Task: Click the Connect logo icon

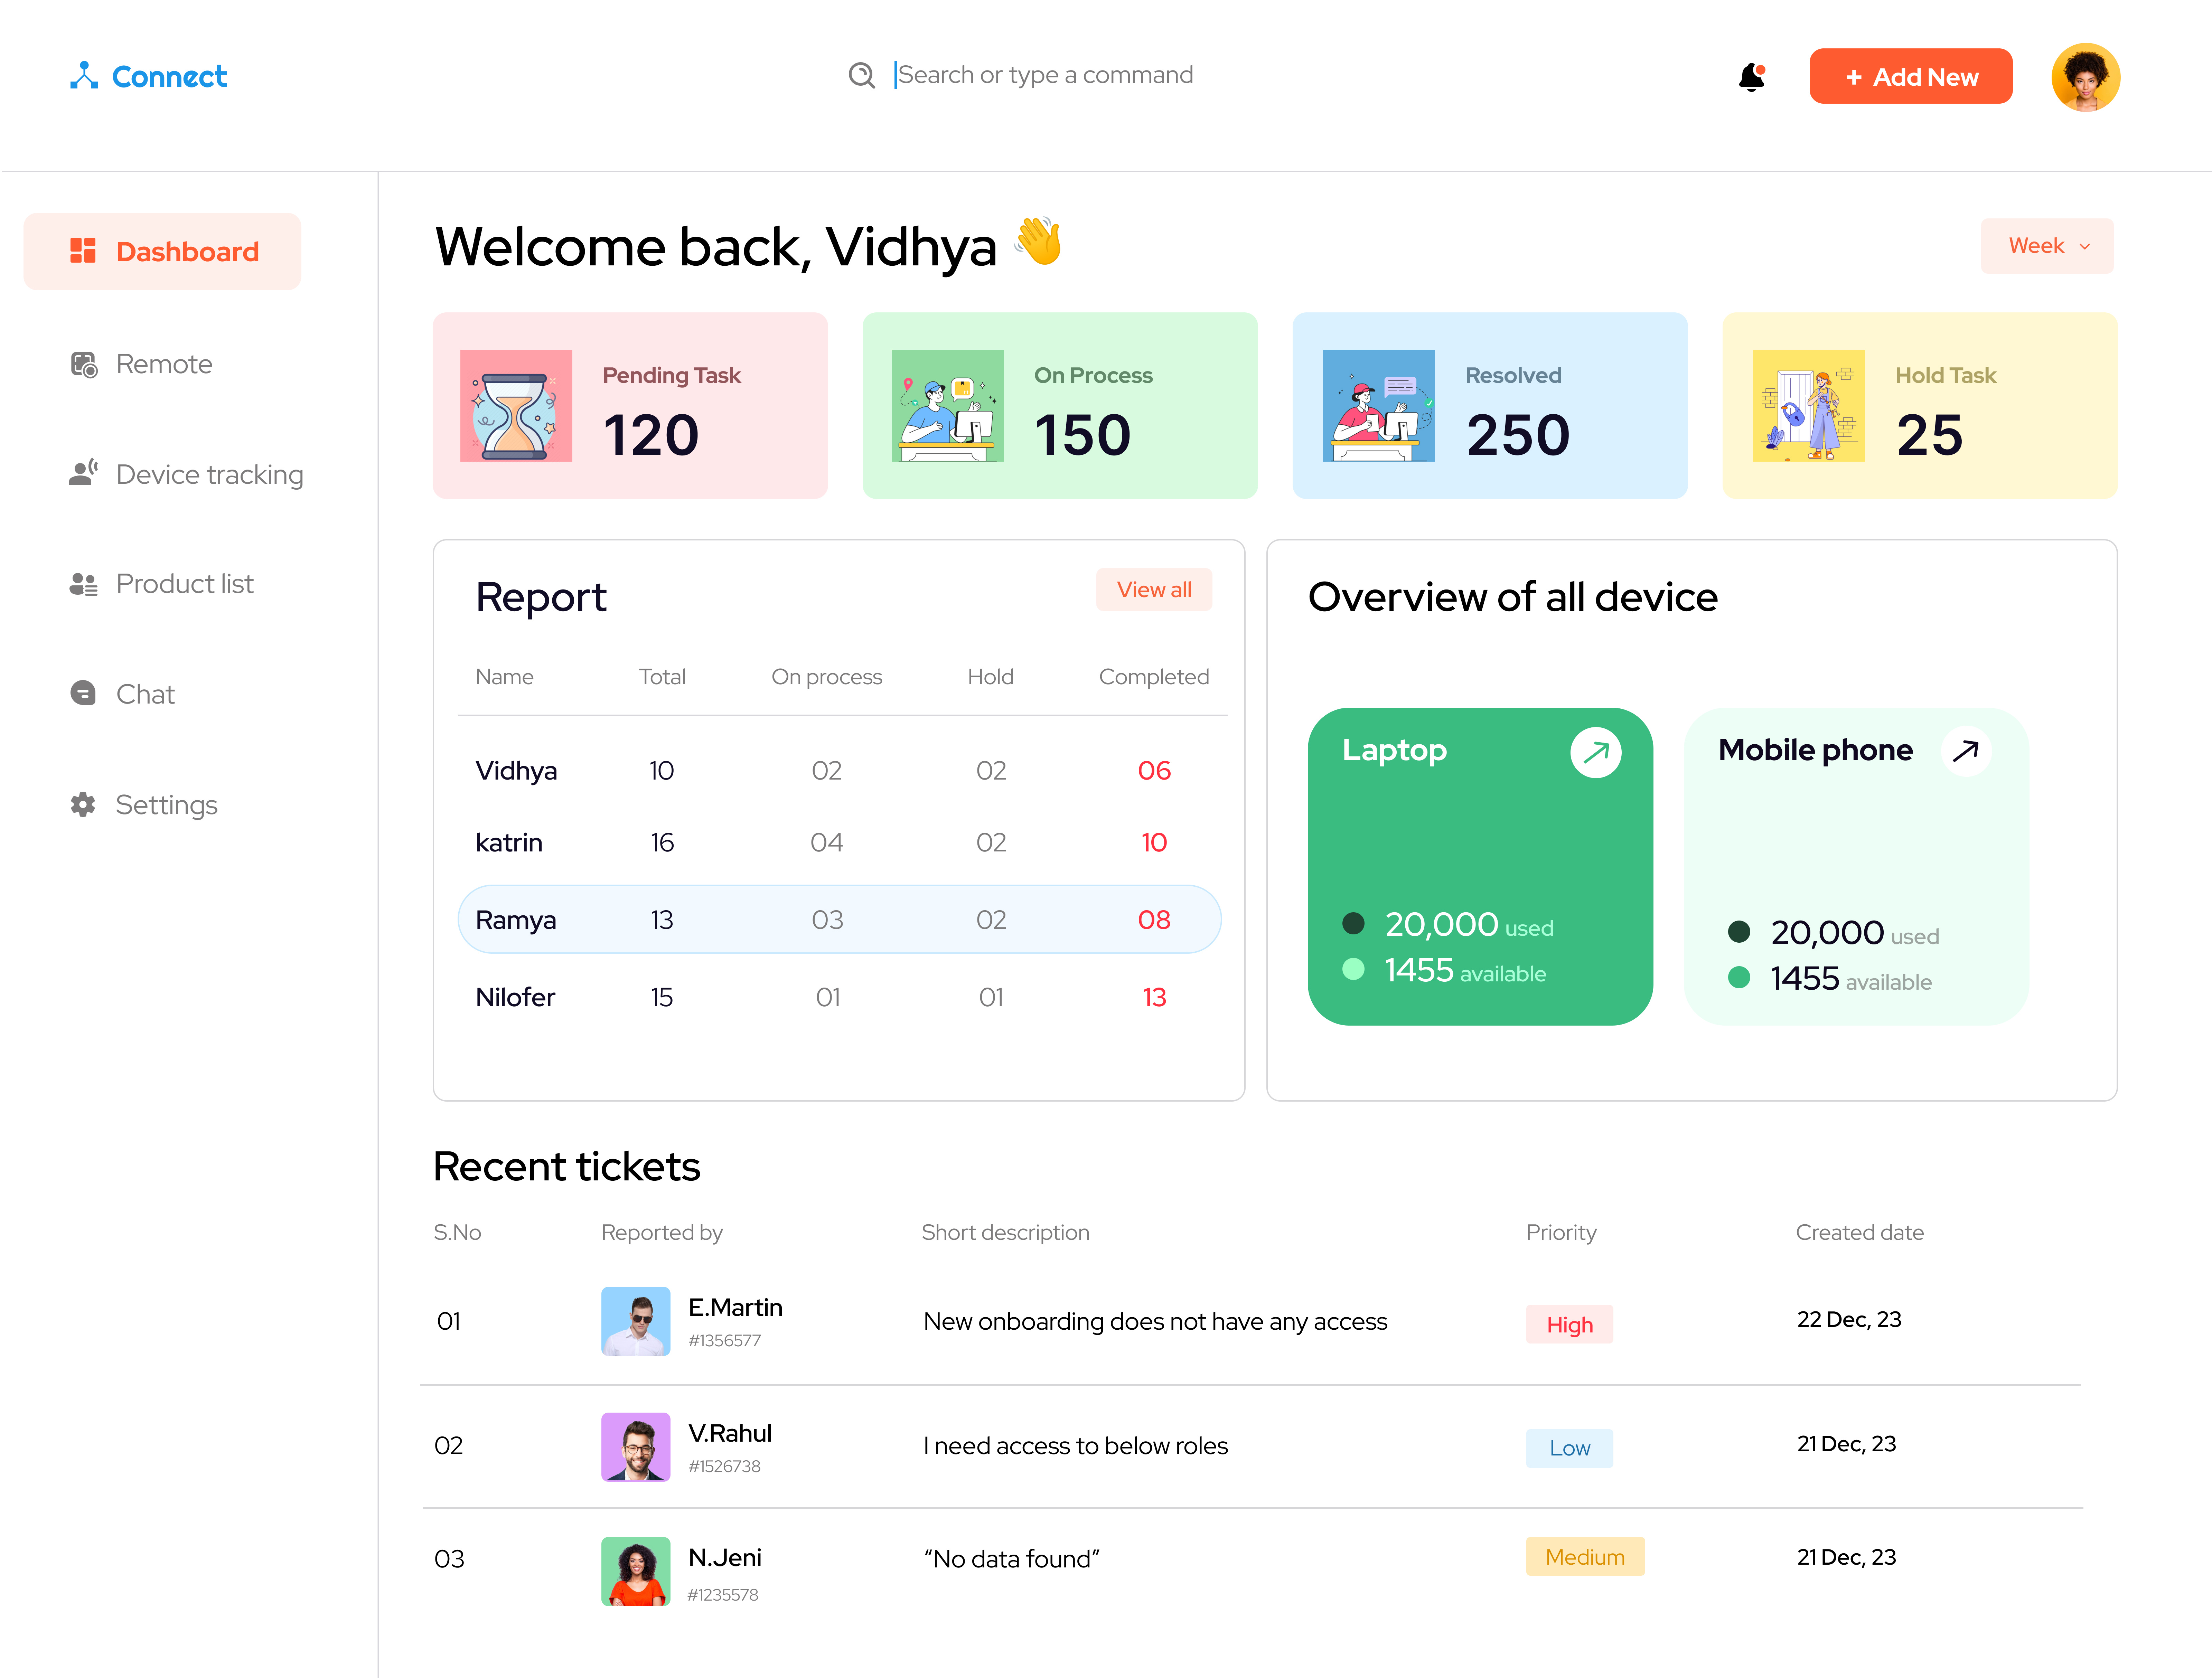Action: [x=84, y=76]
